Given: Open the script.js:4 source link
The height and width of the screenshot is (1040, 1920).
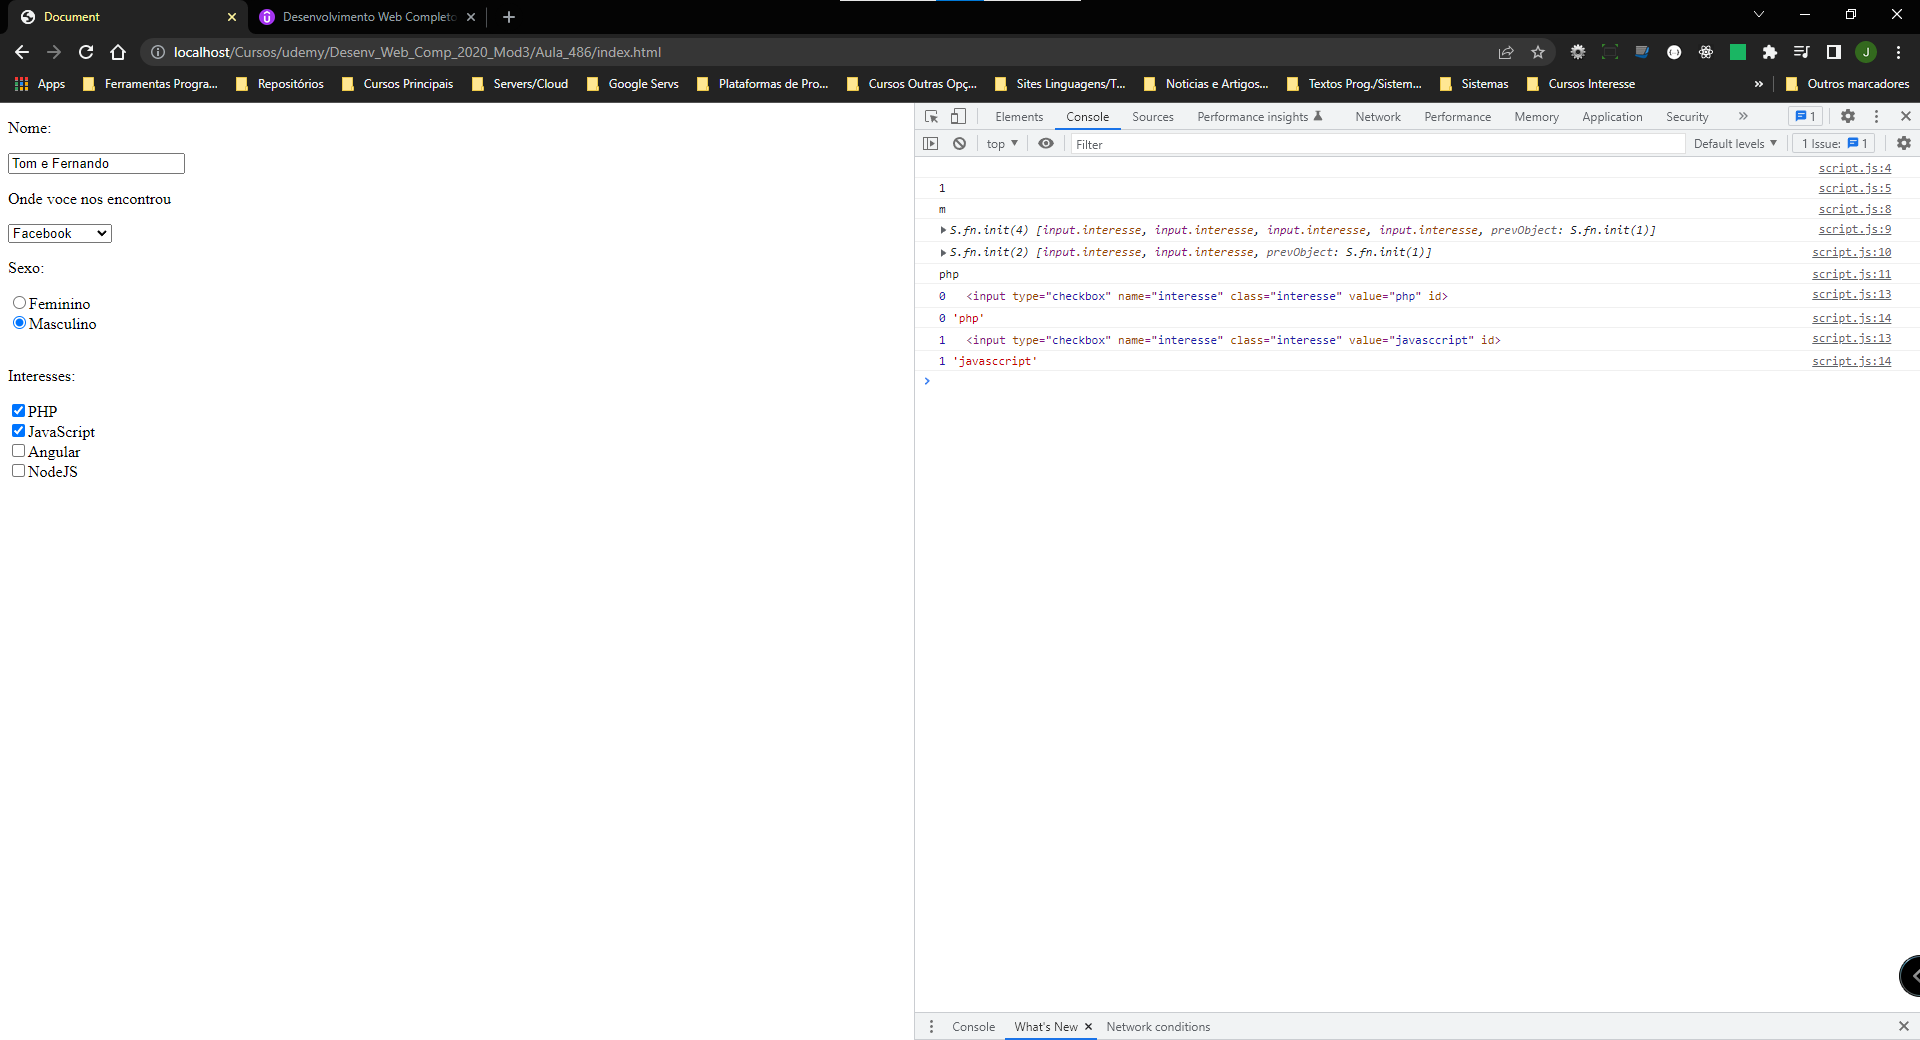Looking at the screenshot, I should [x=1855, y=168].
